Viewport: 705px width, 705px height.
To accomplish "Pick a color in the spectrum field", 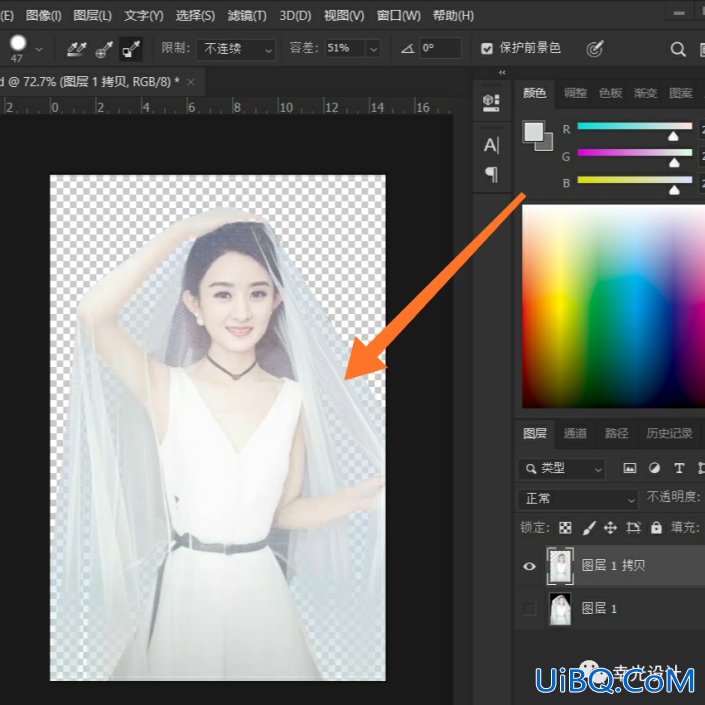I will coord(613,306).
